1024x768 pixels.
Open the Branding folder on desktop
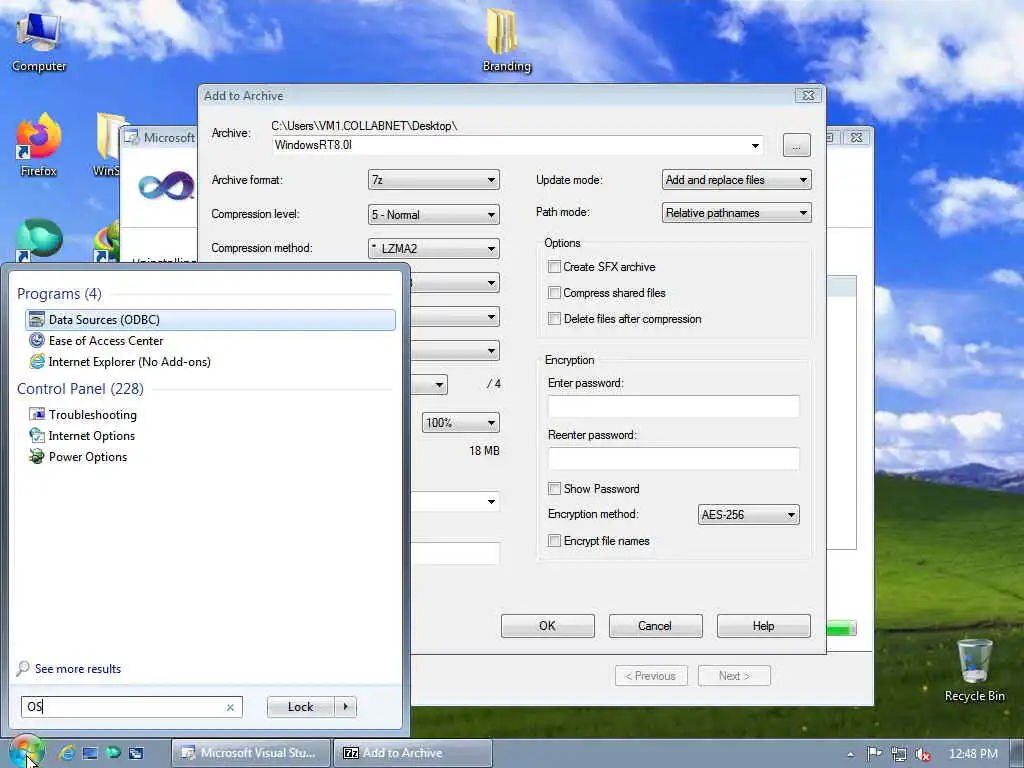tap(506, 39)
